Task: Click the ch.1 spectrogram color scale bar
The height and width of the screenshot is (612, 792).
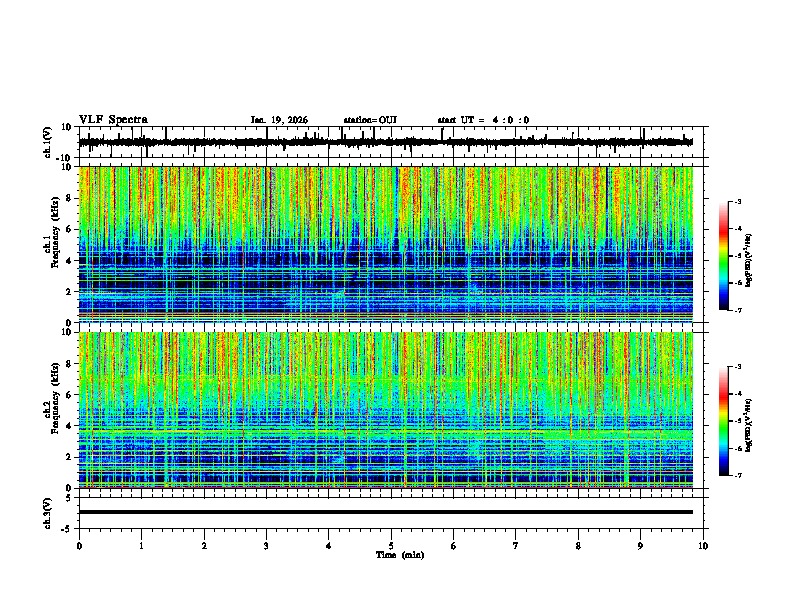Action: tap(723, 256)
